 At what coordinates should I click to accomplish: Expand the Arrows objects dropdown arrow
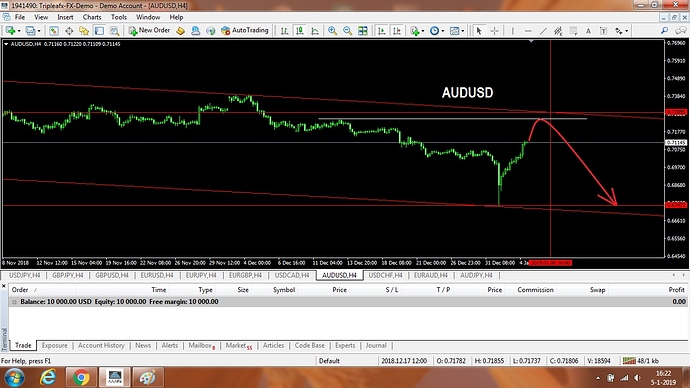(x=627, y=31)
